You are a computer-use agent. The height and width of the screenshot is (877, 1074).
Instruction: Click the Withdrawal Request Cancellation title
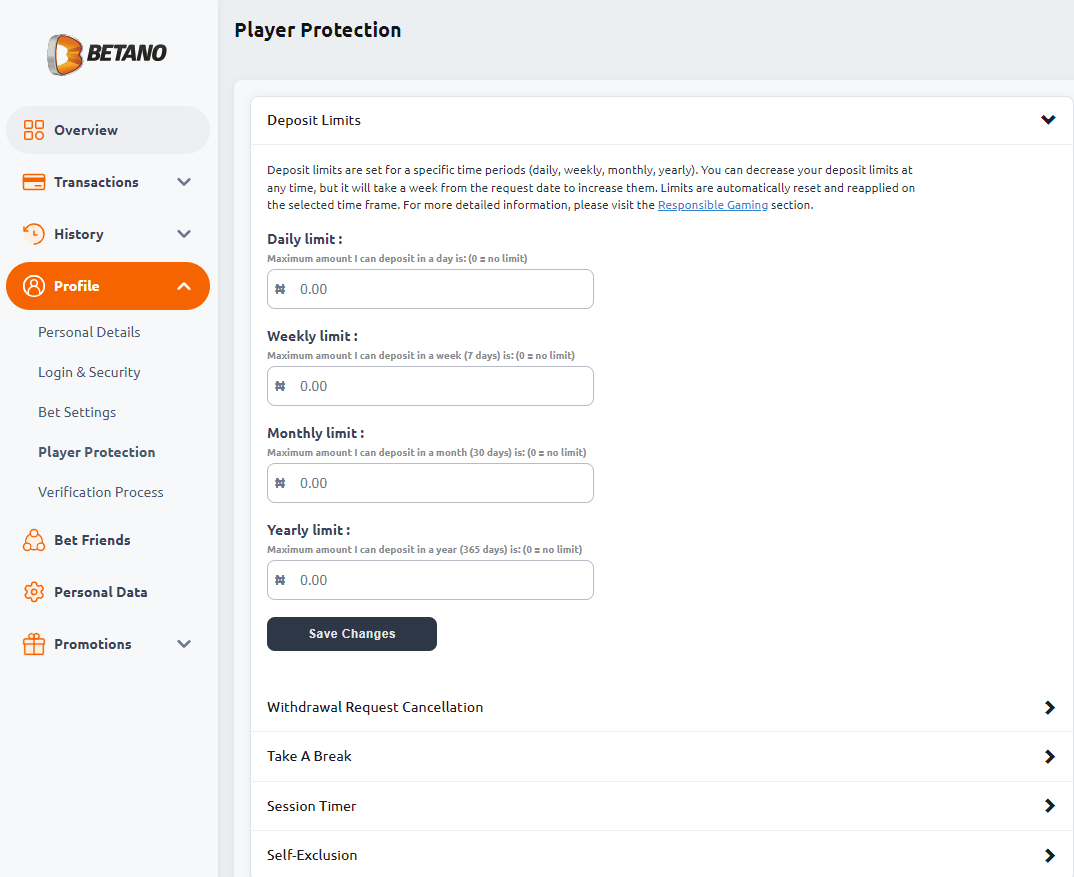(375, 707)
